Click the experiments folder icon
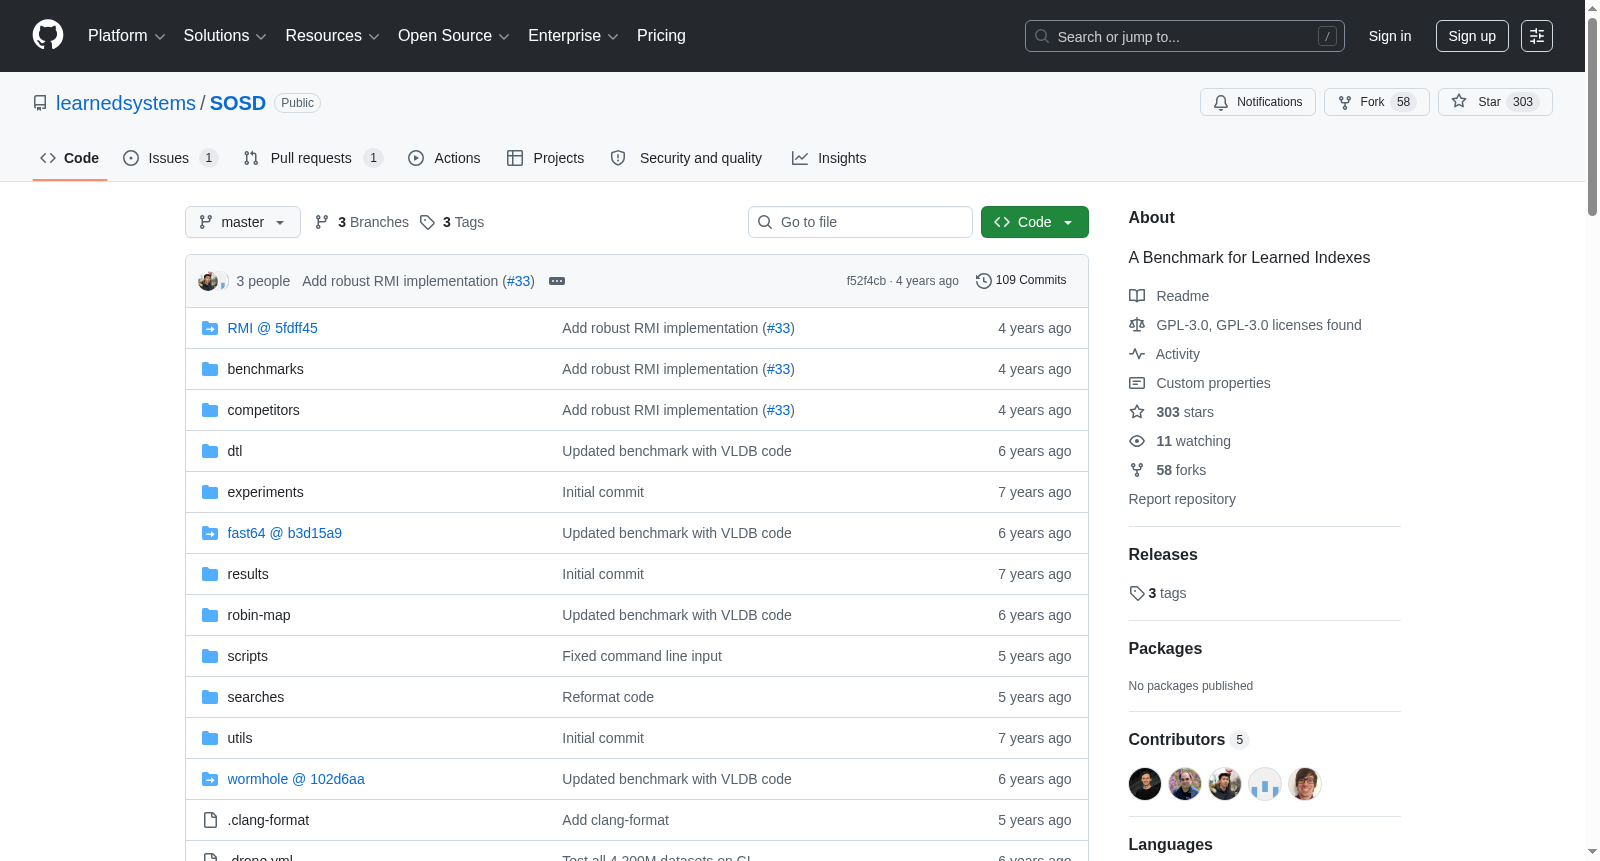 tap(210, 492)
